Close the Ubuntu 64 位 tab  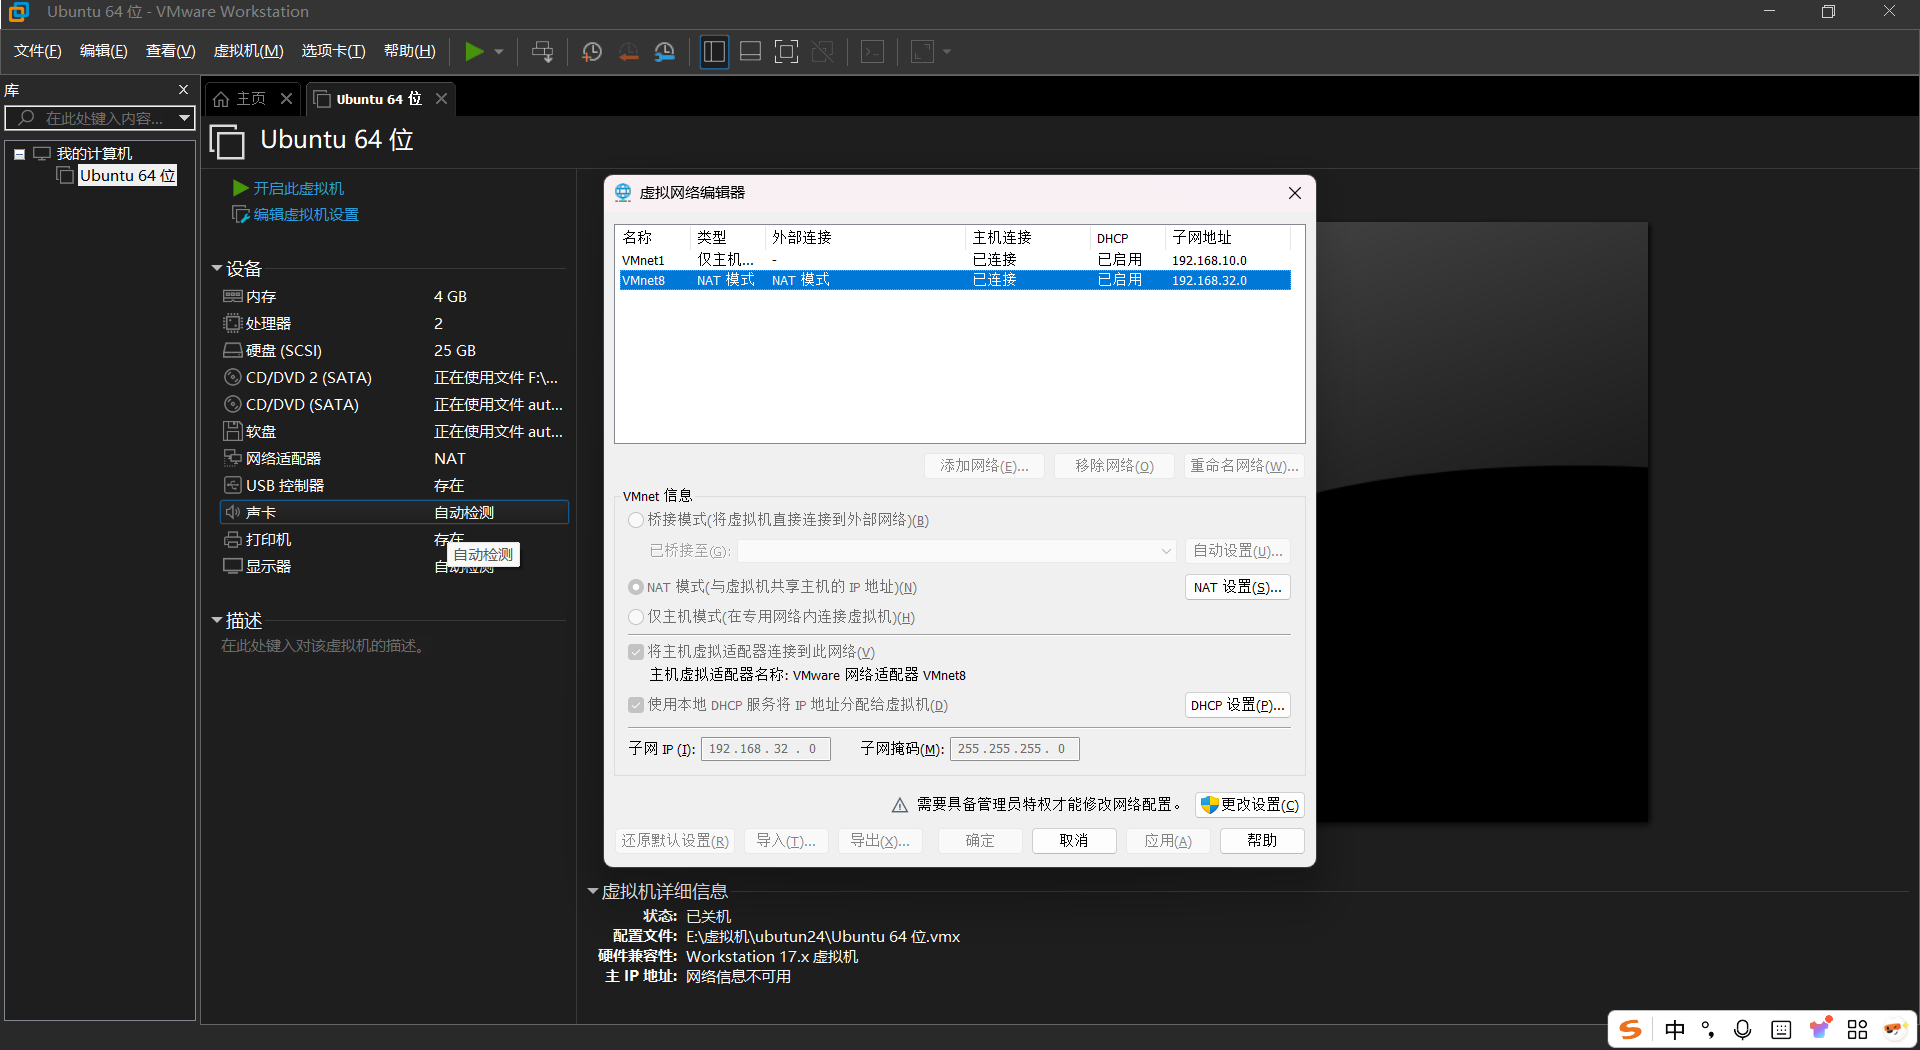[441, 99]
